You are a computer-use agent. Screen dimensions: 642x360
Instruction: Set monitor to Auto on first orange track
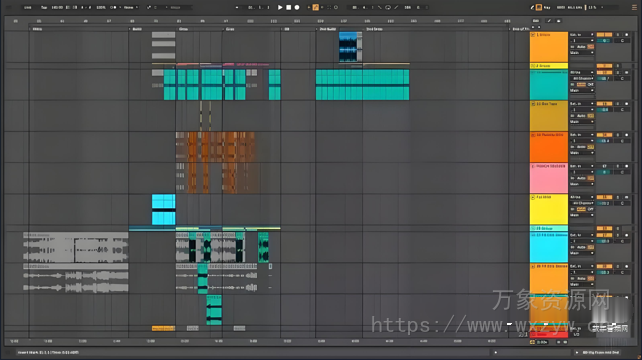coord(581,47)
